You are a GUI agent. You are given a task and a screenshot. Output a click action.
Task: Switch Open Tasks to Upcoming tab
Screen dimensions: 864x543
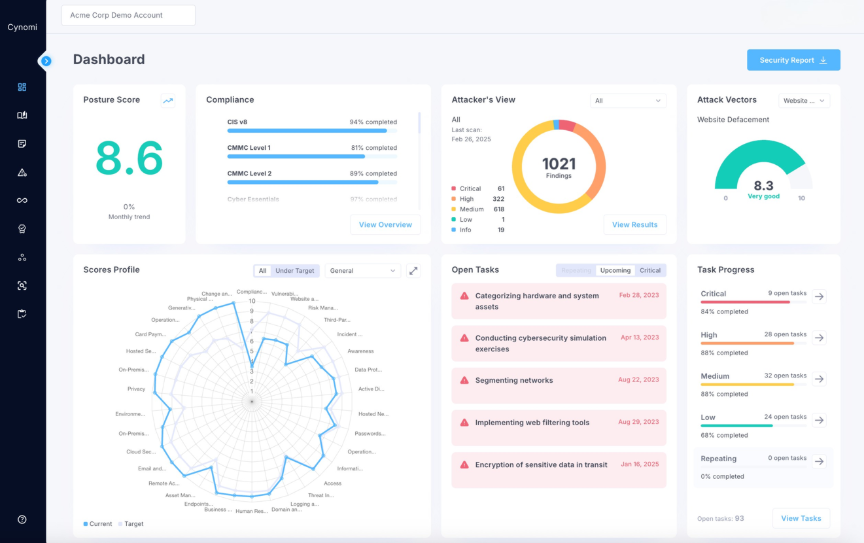pos(614,270)
